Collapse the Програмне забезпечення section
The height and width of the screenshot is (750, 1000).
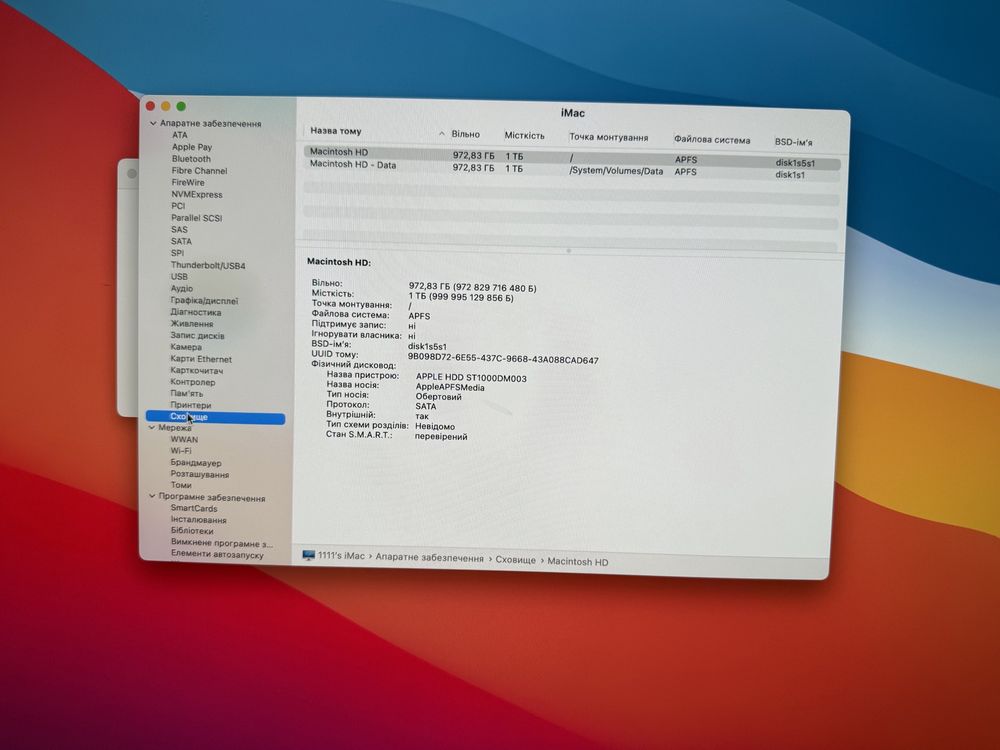coord(152,496)
